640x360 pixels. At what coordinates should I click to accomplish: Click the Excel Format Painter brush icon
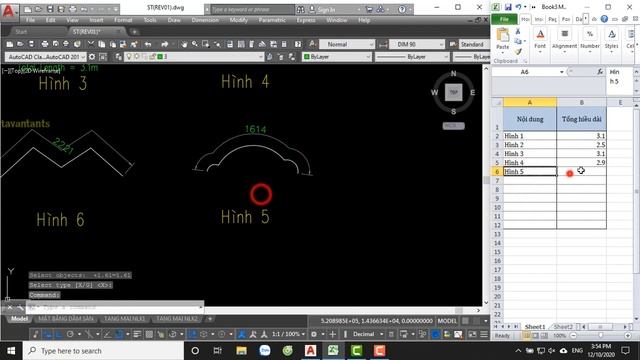point(518,51)
